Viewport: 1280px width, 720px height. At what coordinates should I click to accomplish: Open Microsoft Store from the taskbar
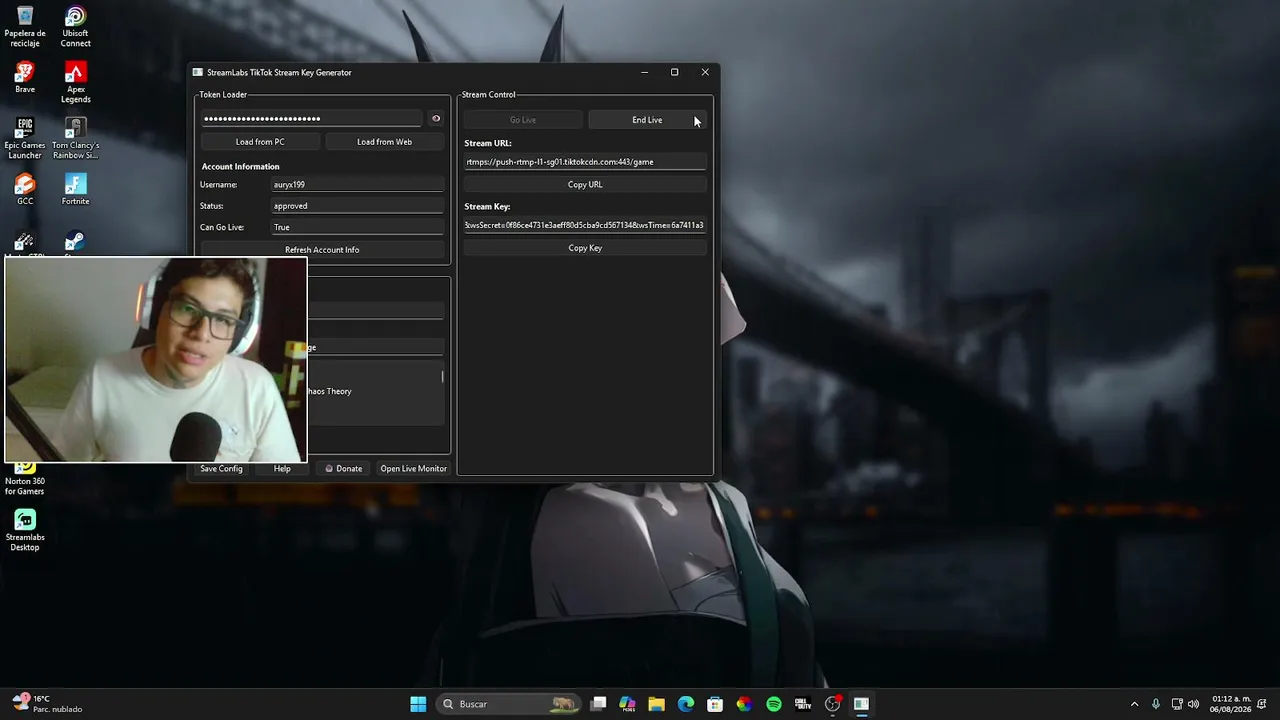click(715, 704)
